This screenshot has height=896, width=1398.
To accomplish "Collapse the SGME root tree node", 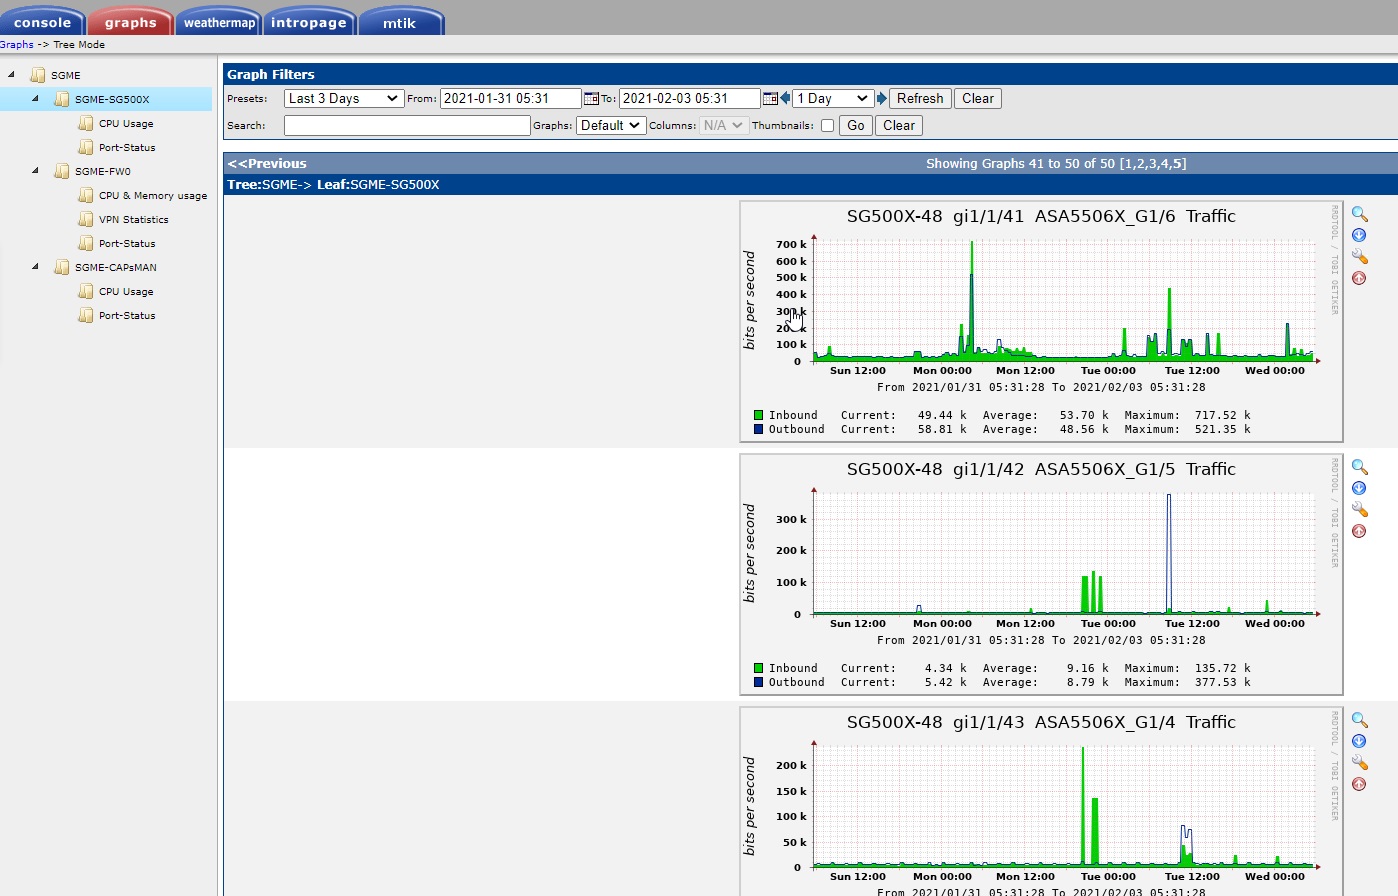I will [x=11, y=74].
